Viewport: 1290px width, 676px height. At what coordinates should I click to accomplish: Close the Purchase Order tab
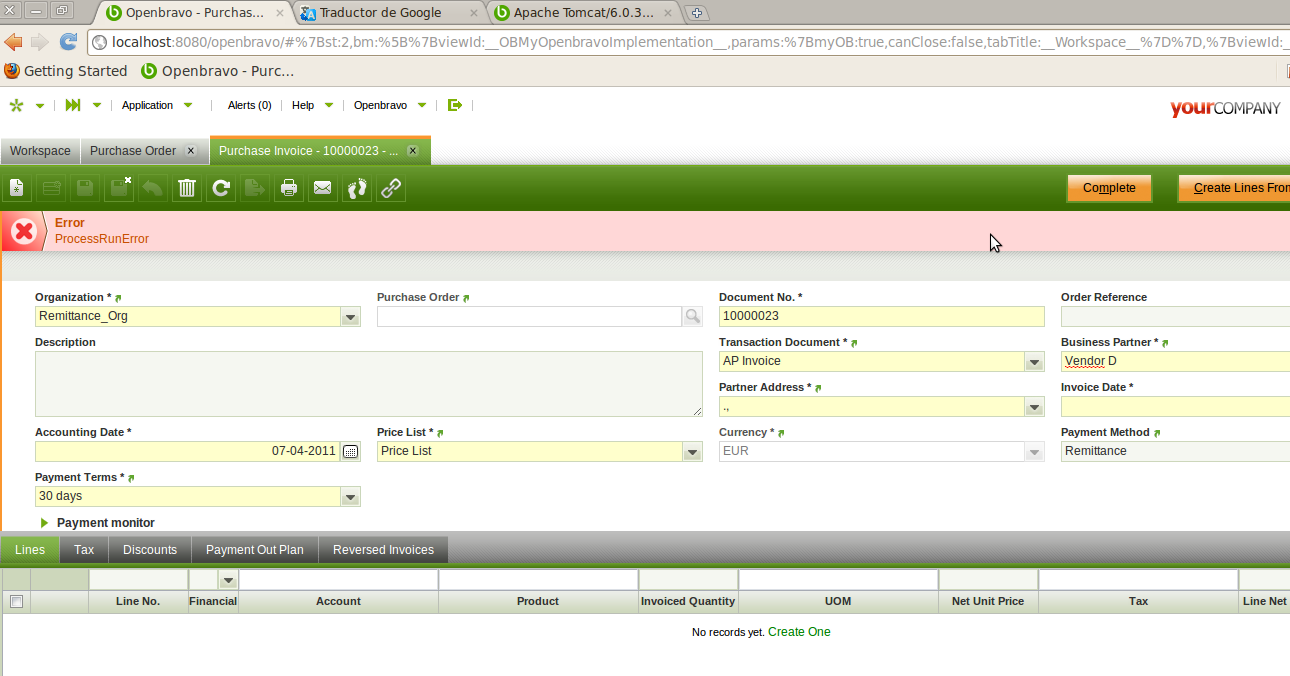tap(191, 151)
